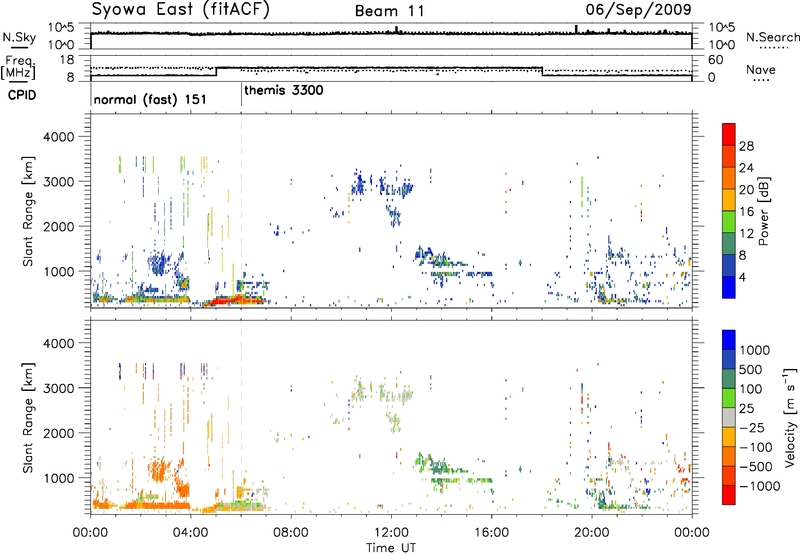
Task: Select the 'CPID' row label
Action: point(22,95)
